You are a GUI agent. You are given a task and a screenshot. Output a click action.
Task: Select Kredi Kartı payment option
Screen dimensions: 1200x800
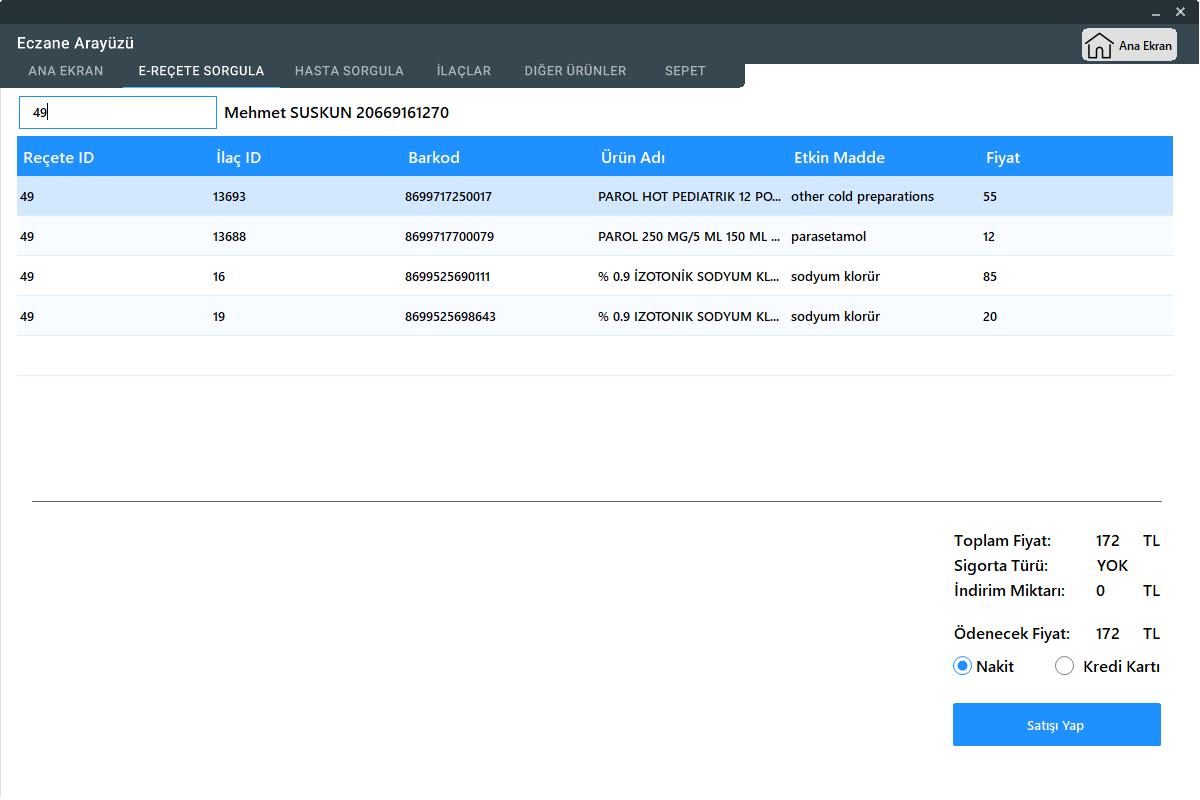(x=1065, y=667)
